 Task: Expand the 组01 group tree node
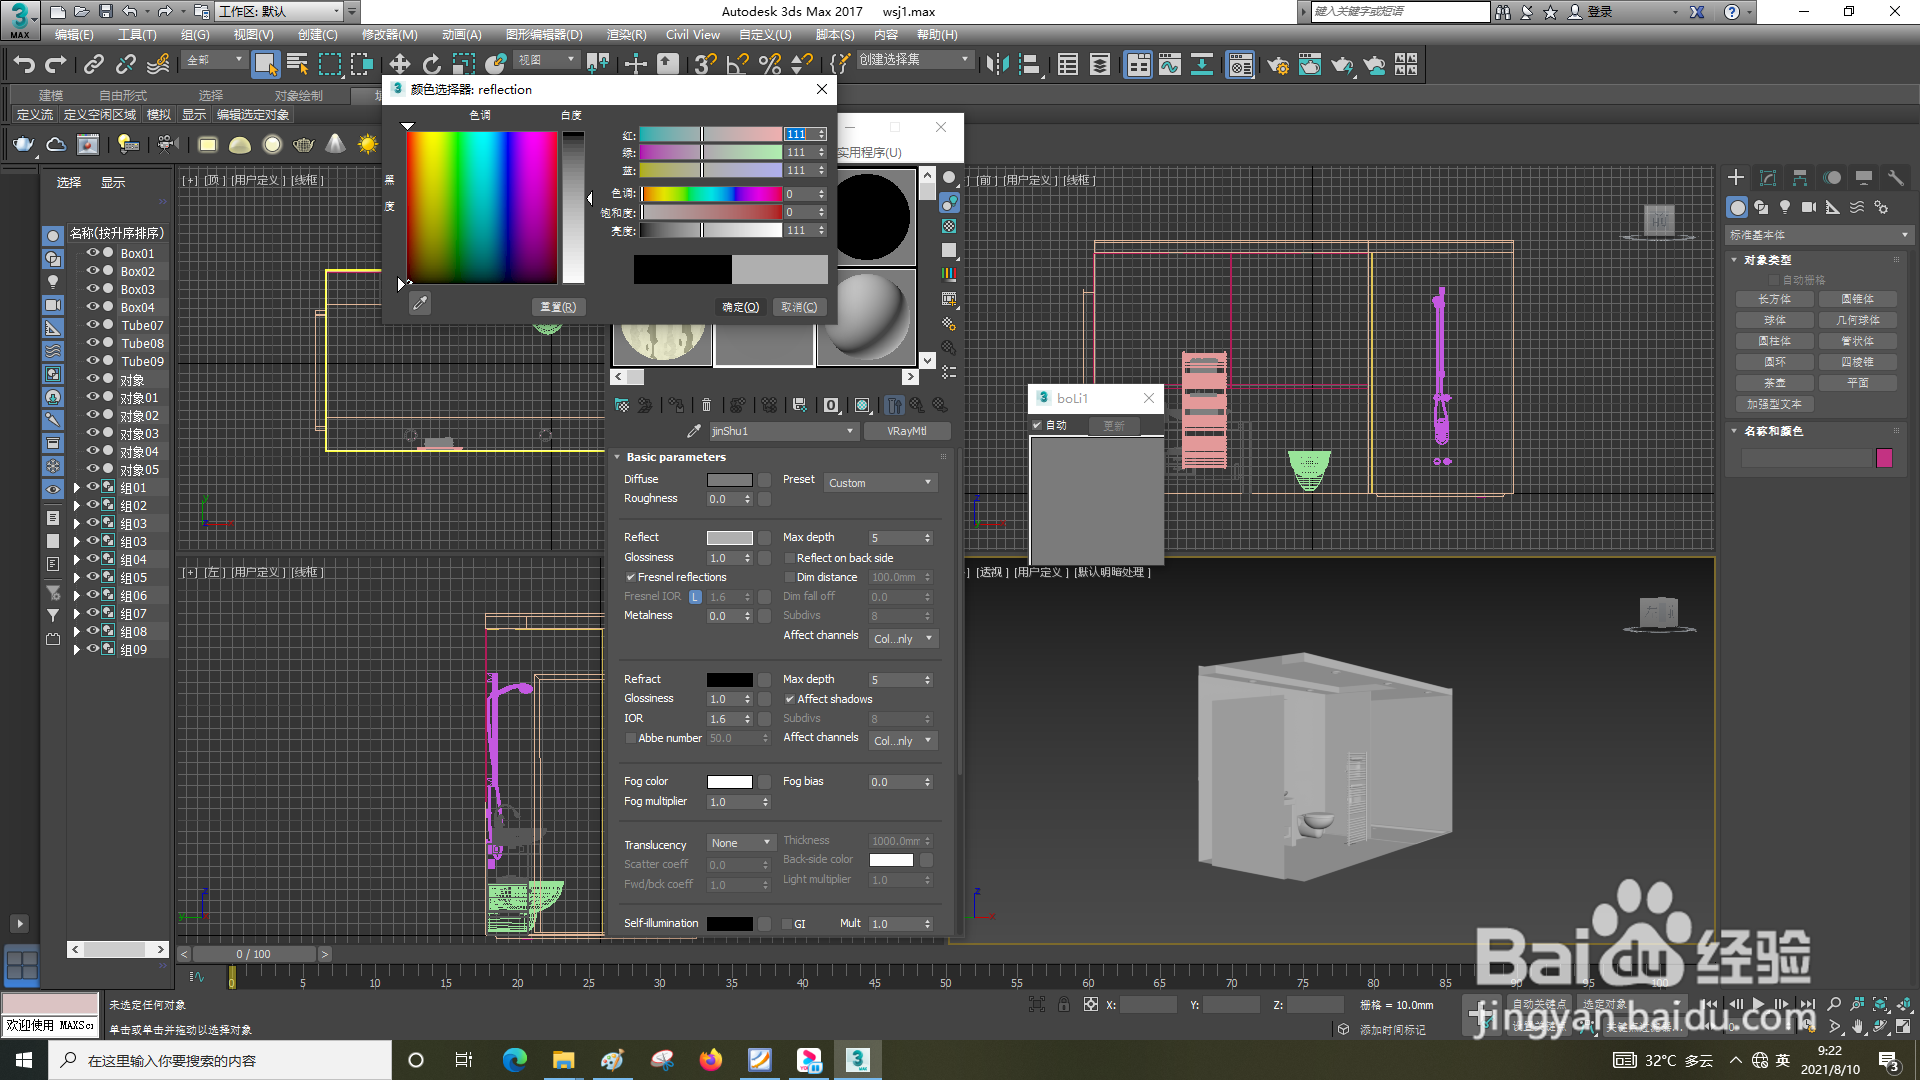point(76,489)
